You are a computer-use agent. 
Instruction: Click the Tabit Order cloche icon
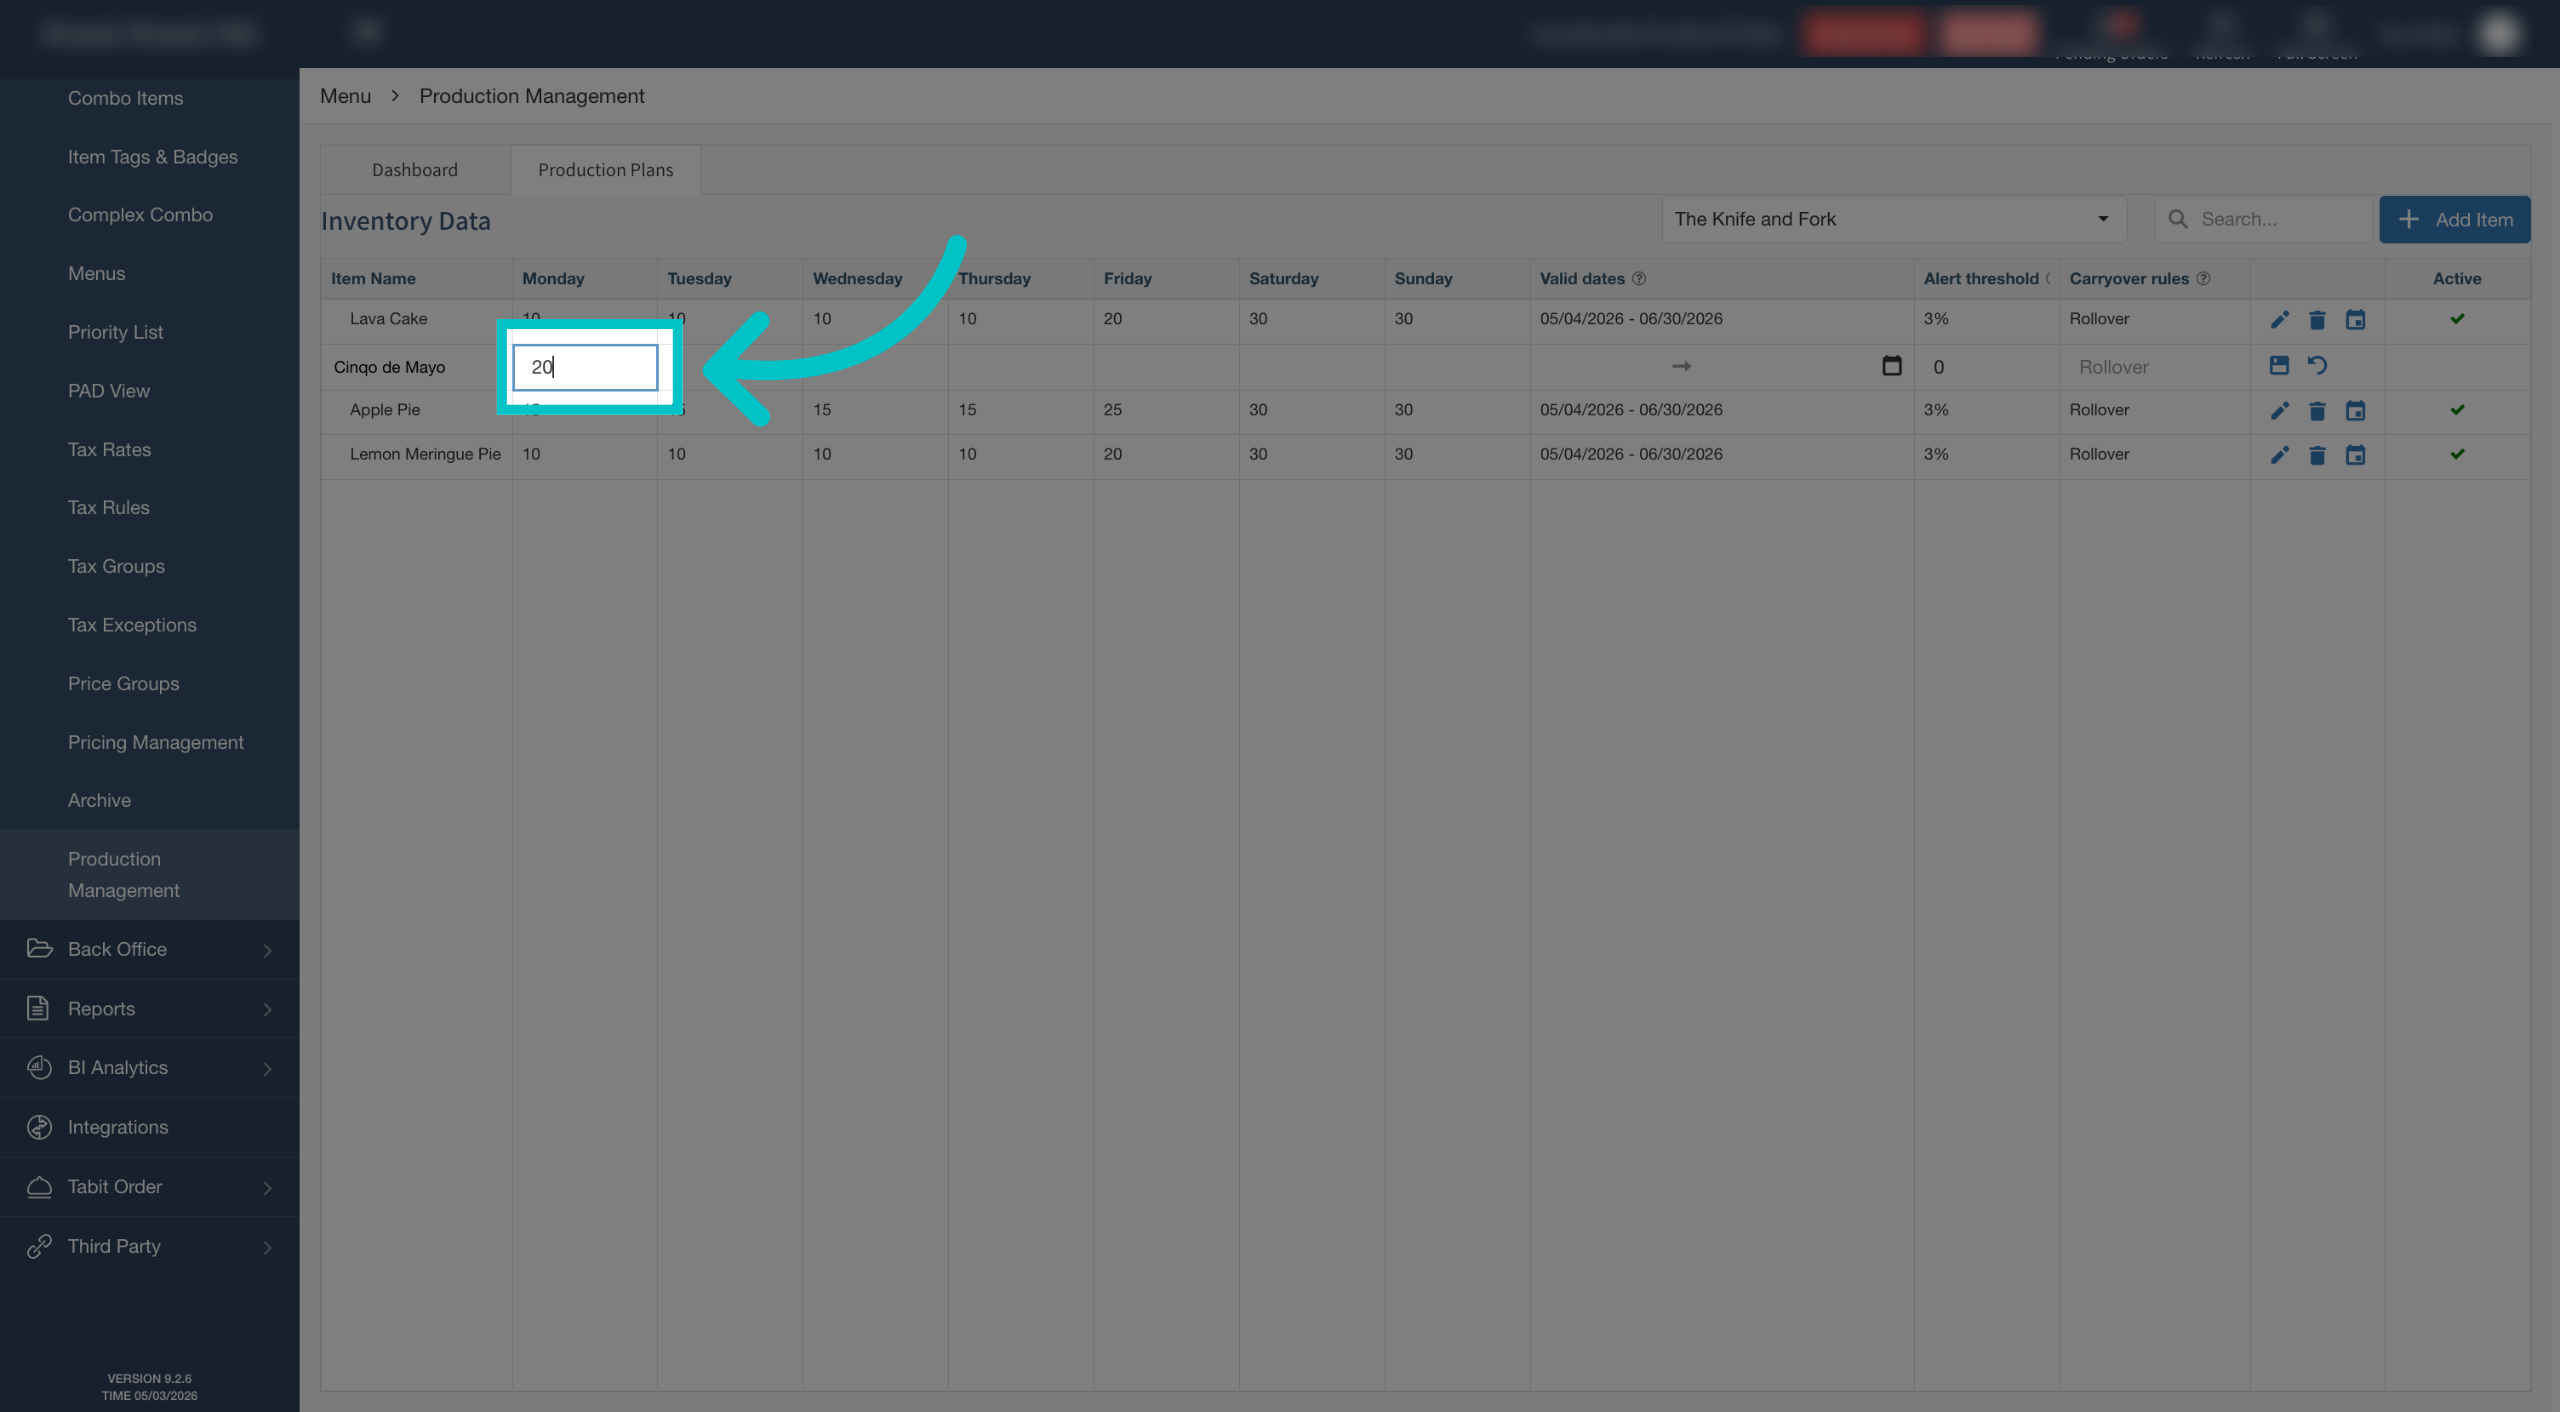39,1187
